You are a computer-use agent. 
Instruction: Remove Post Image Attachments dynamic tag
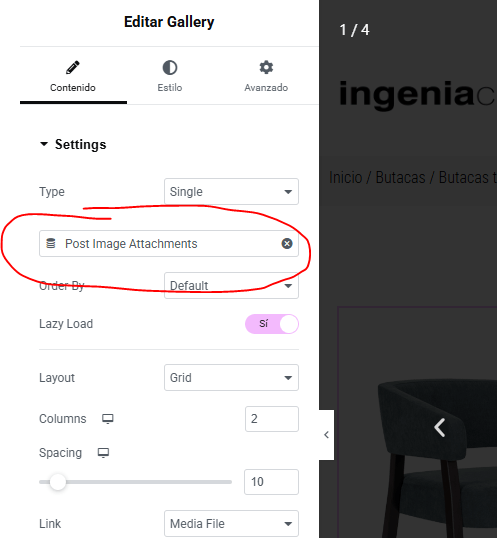(287, 243)
